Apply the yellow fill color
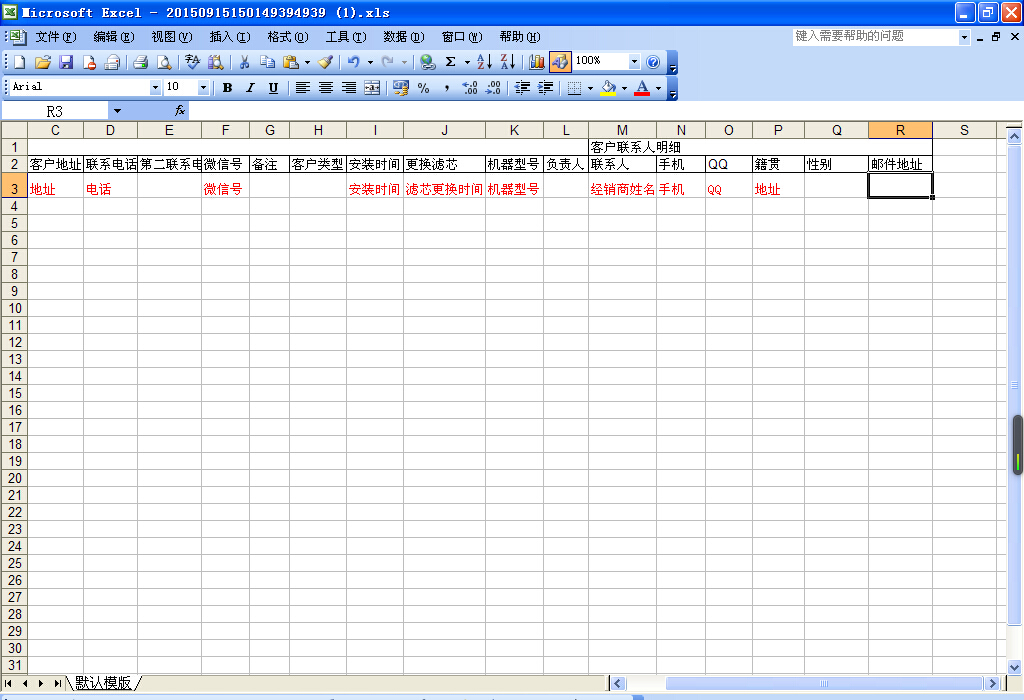This screenshot has width=1024, height=700. [x=608, y=88]
